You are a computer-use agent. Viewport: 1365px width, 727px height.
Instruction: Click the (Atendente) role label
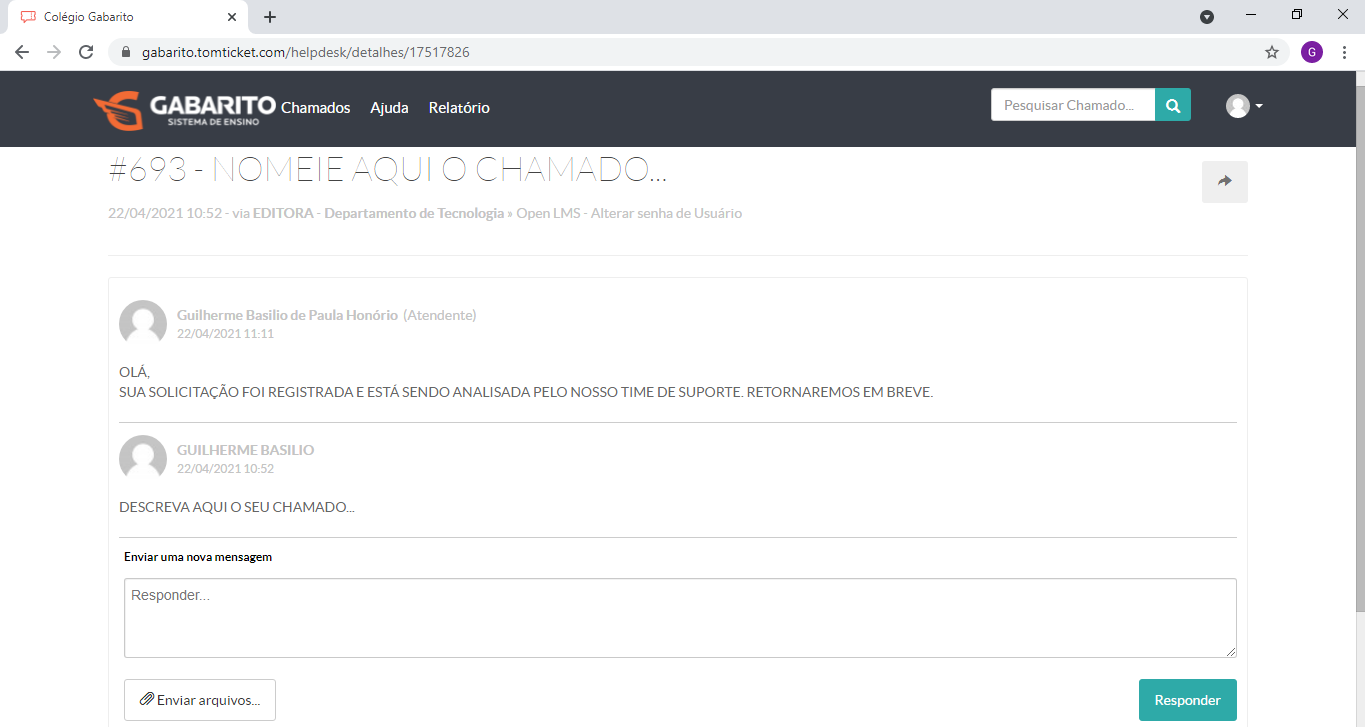[440, 315]
